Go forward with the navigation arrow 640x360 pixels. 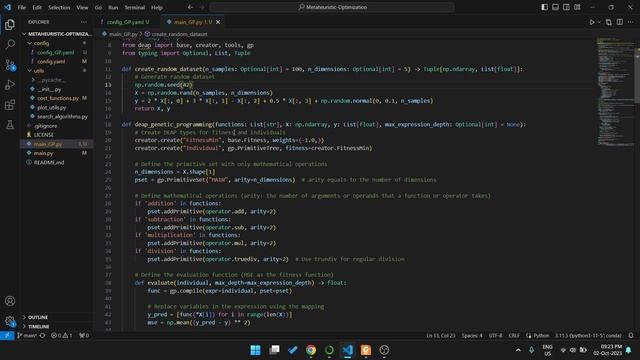tap(202, 7)
